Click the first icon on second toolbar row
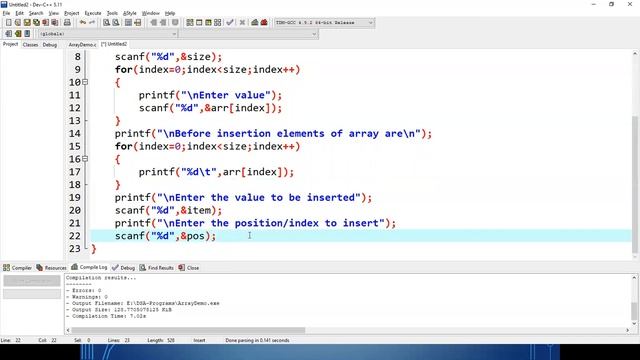This screenshot has width=640, height=360. point(9,33)
